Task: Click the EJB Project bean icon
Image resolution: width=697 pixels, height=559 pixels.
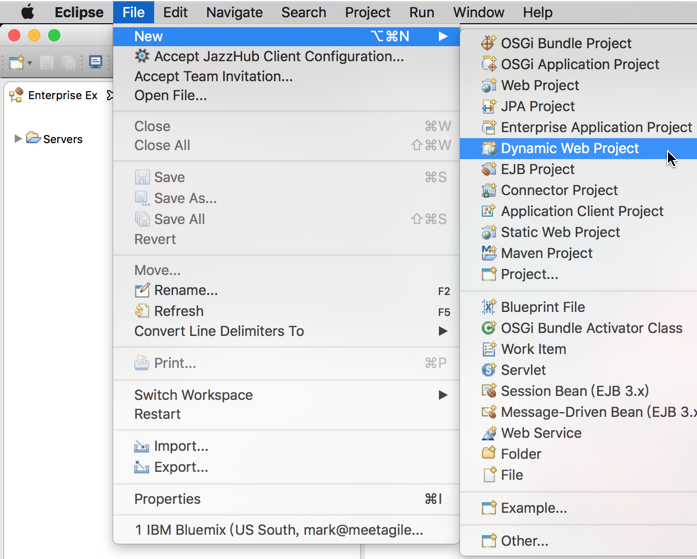Action: [489, 169]
